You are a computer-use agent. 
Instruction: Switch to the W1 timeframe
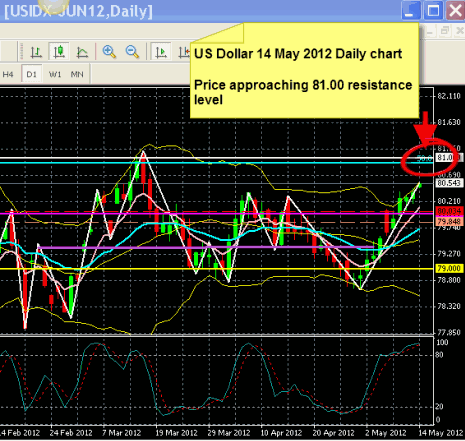coord(55,74)
